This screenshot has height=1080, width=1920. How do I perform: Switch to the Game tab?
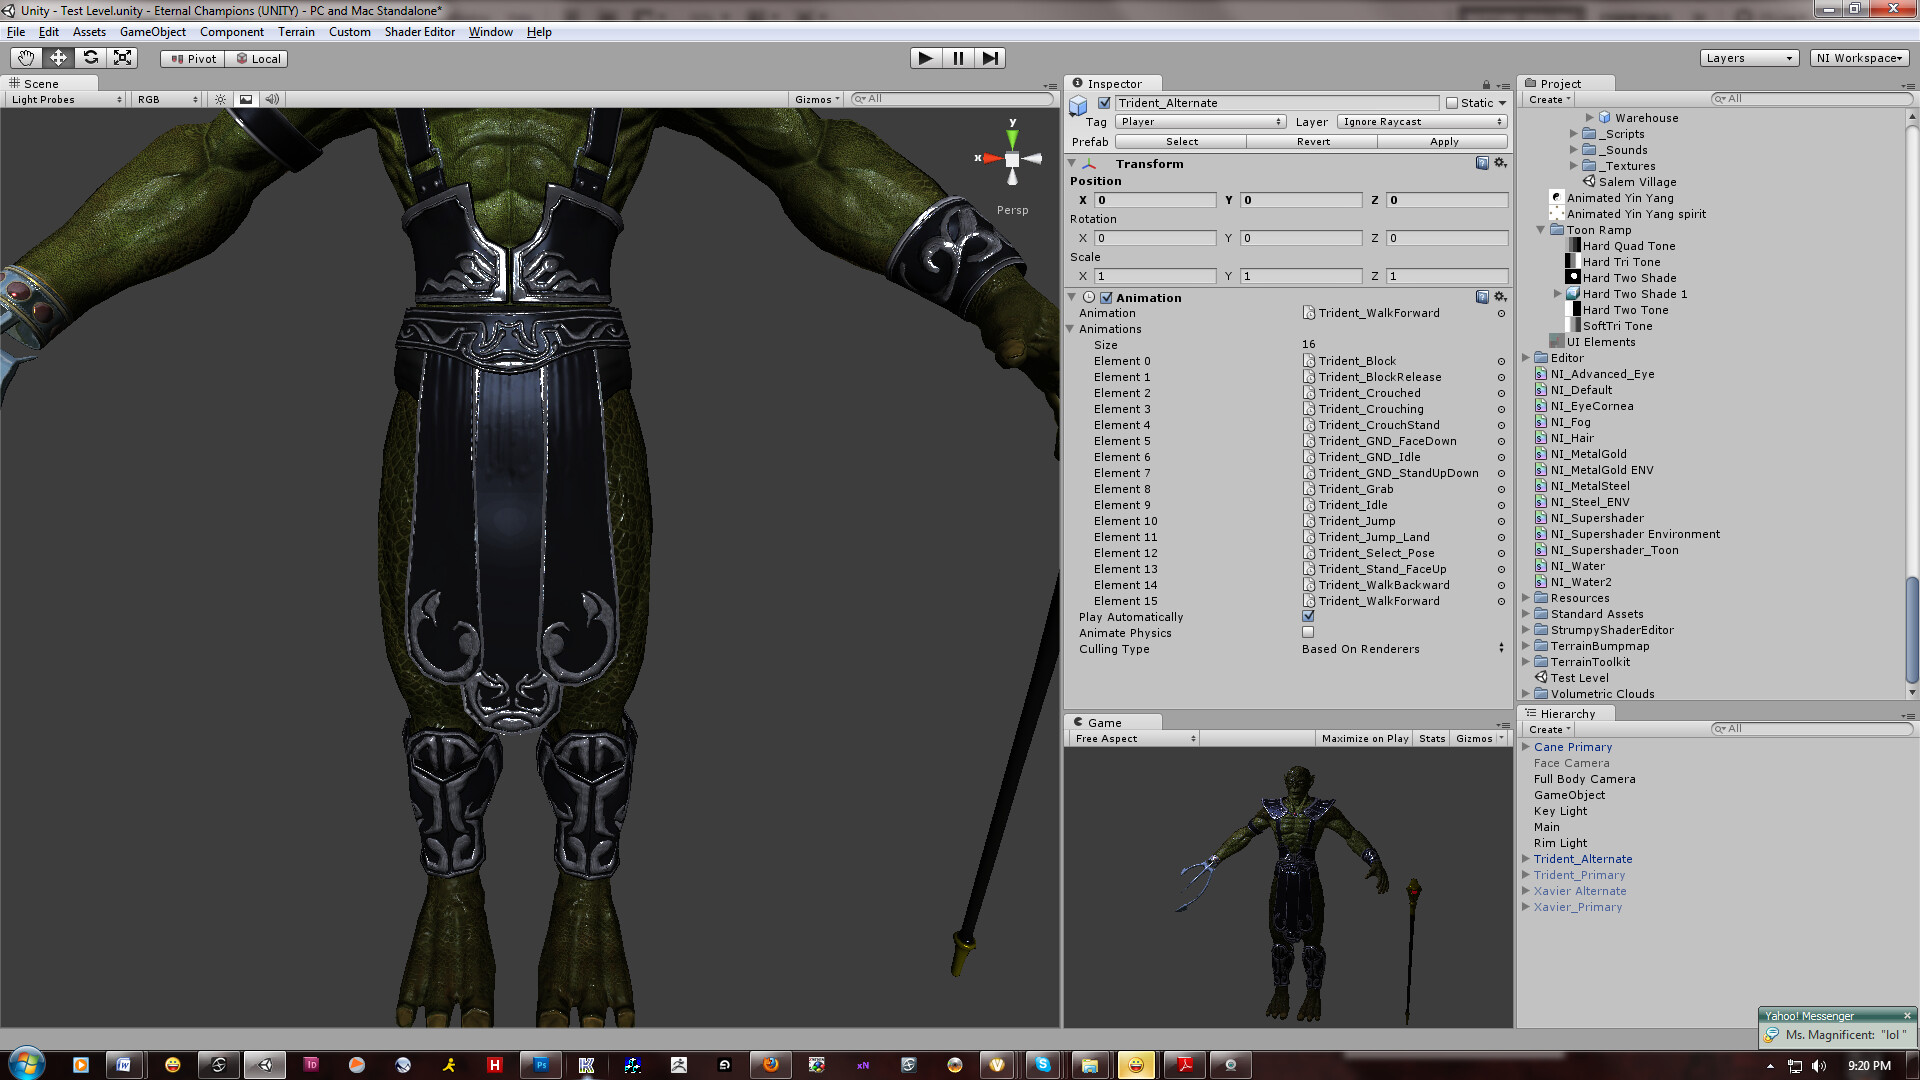point(1105,722)
